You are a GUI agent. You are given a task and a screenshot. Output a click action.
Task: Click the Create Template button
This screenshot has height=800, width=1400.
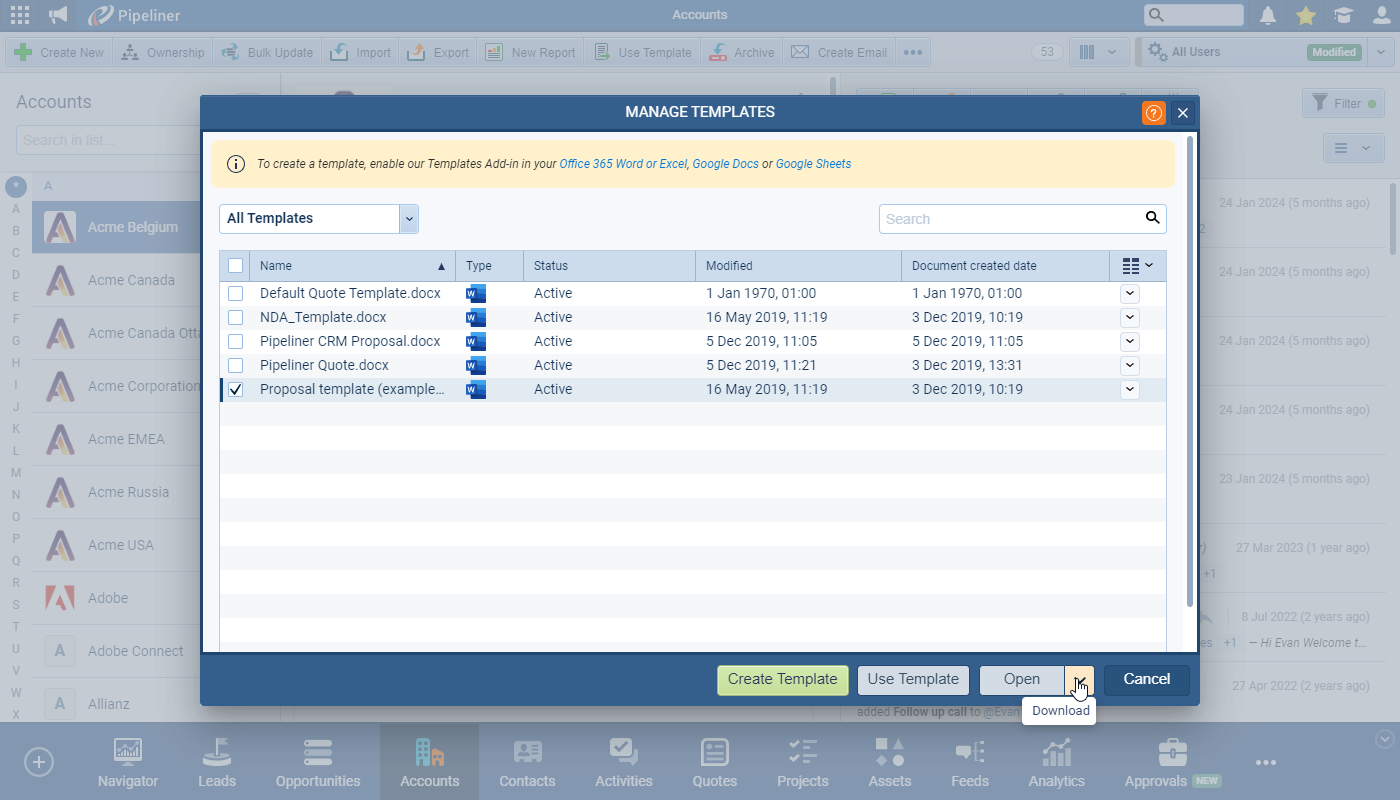point(782,679)
